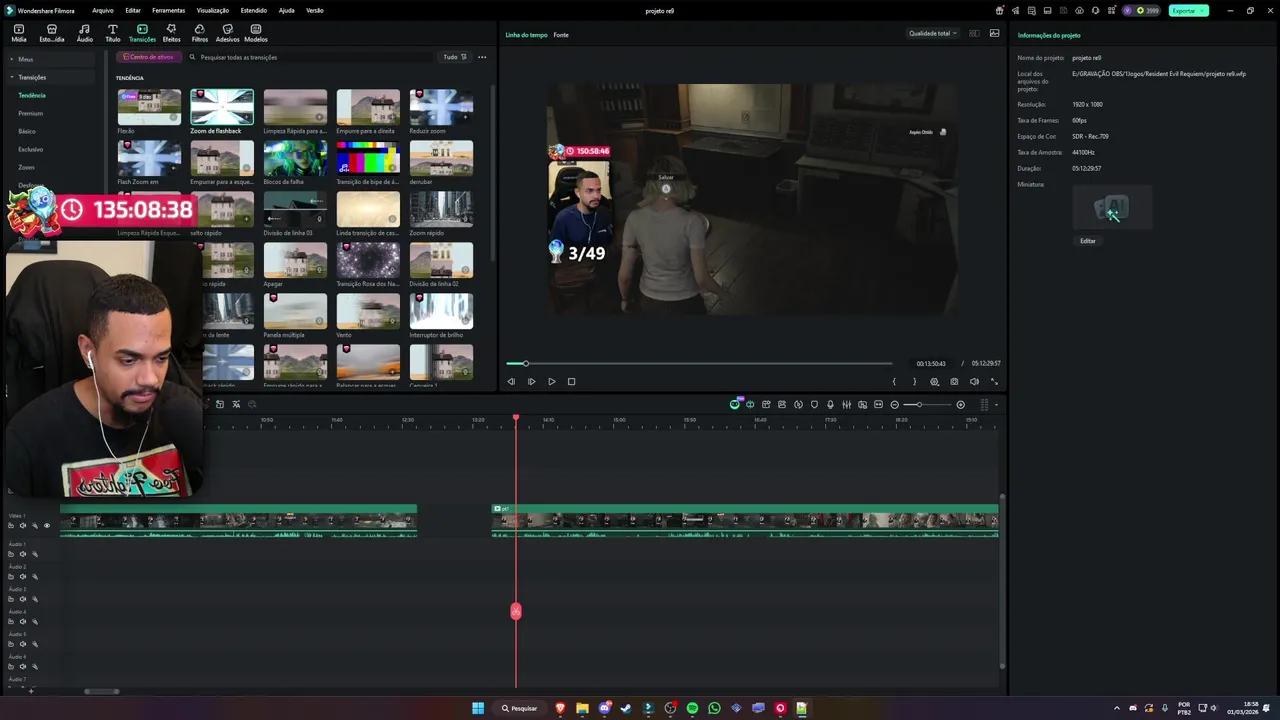This screenshot has height=720, width=1280.
Task: Click the Exportar button
Action: coord(1188,10)
